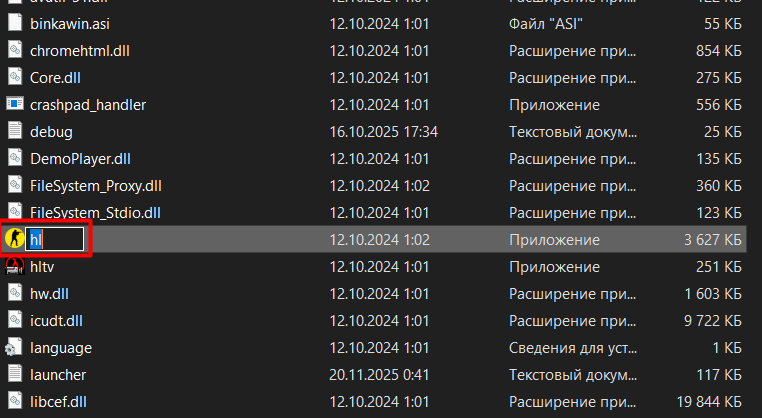Click the chromehtml.dll file icon
The height and width of the screenshot is (418, 762).
(x=15, y=50)
